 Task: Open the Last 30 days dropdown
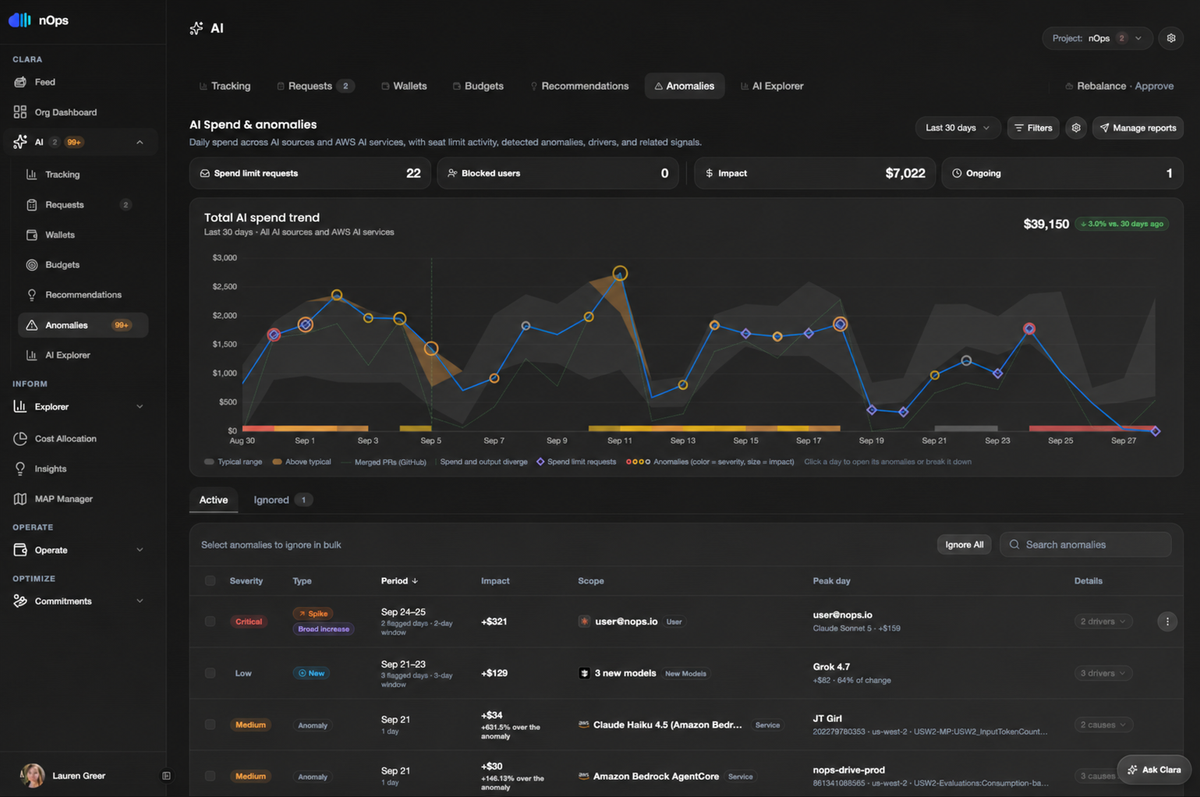[958, 128]
